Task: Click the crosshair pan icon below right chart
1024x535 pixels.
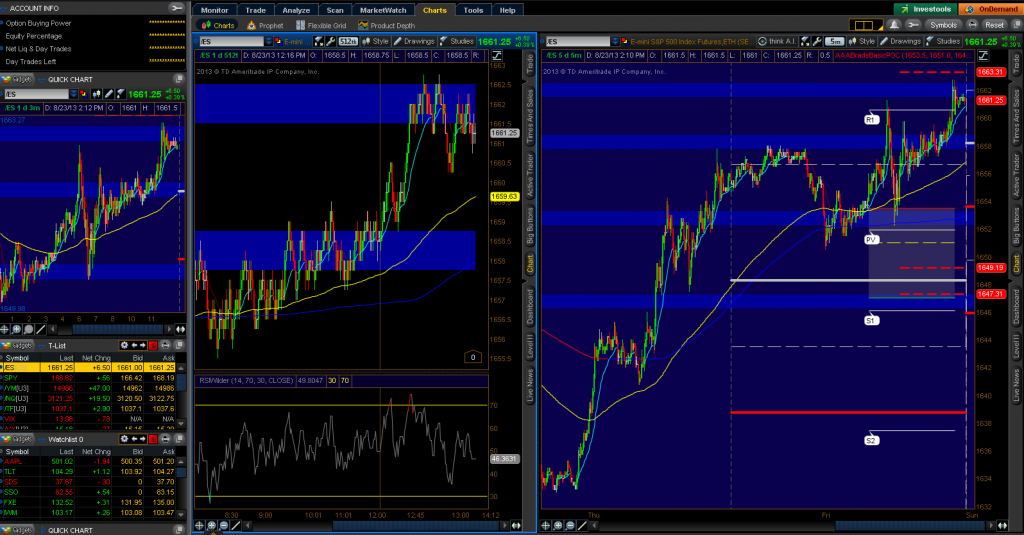Action: (548, 525)
